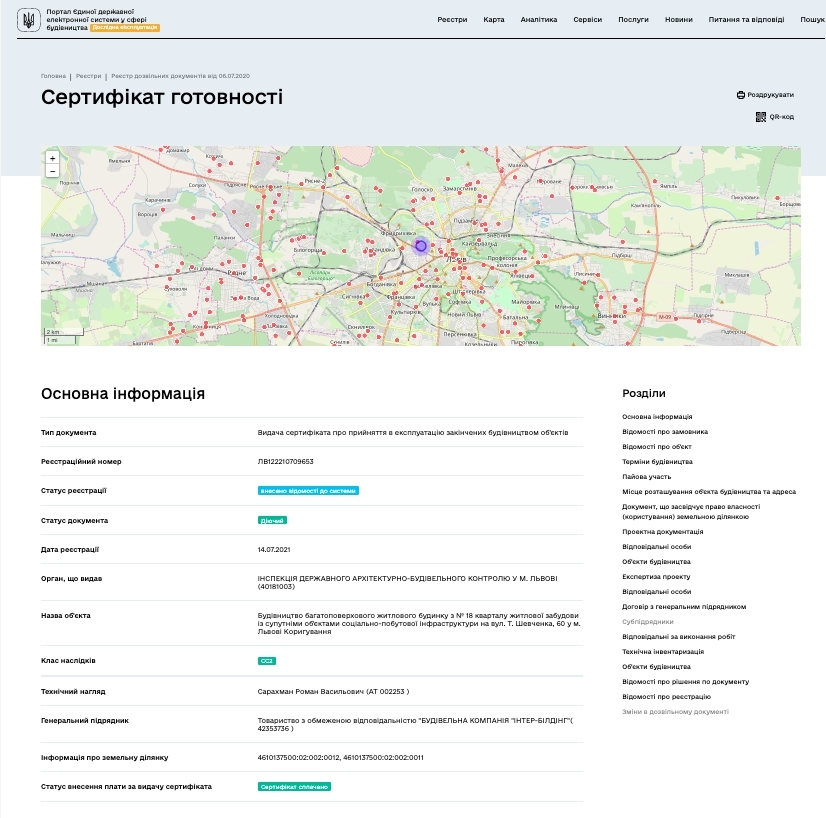Zoom in the map with plus button
Image resolution: width=826 pixels, height=818 pixels.
(x=52, y=158)
